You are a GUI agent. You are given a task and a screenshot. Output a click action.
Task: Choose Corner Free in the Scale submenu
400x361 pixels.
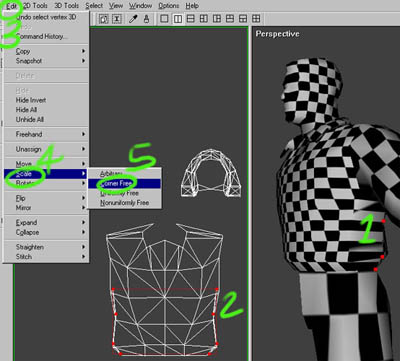pos(124,183)
